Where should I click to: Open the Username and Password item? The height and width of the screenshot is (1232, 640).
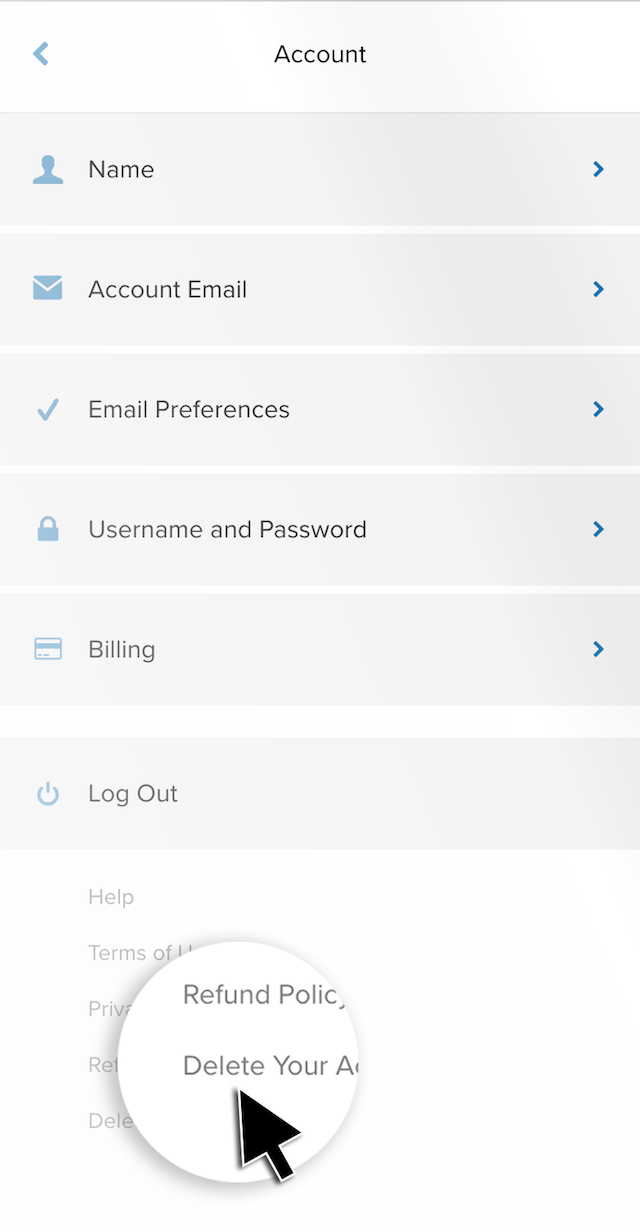(227, 530)
